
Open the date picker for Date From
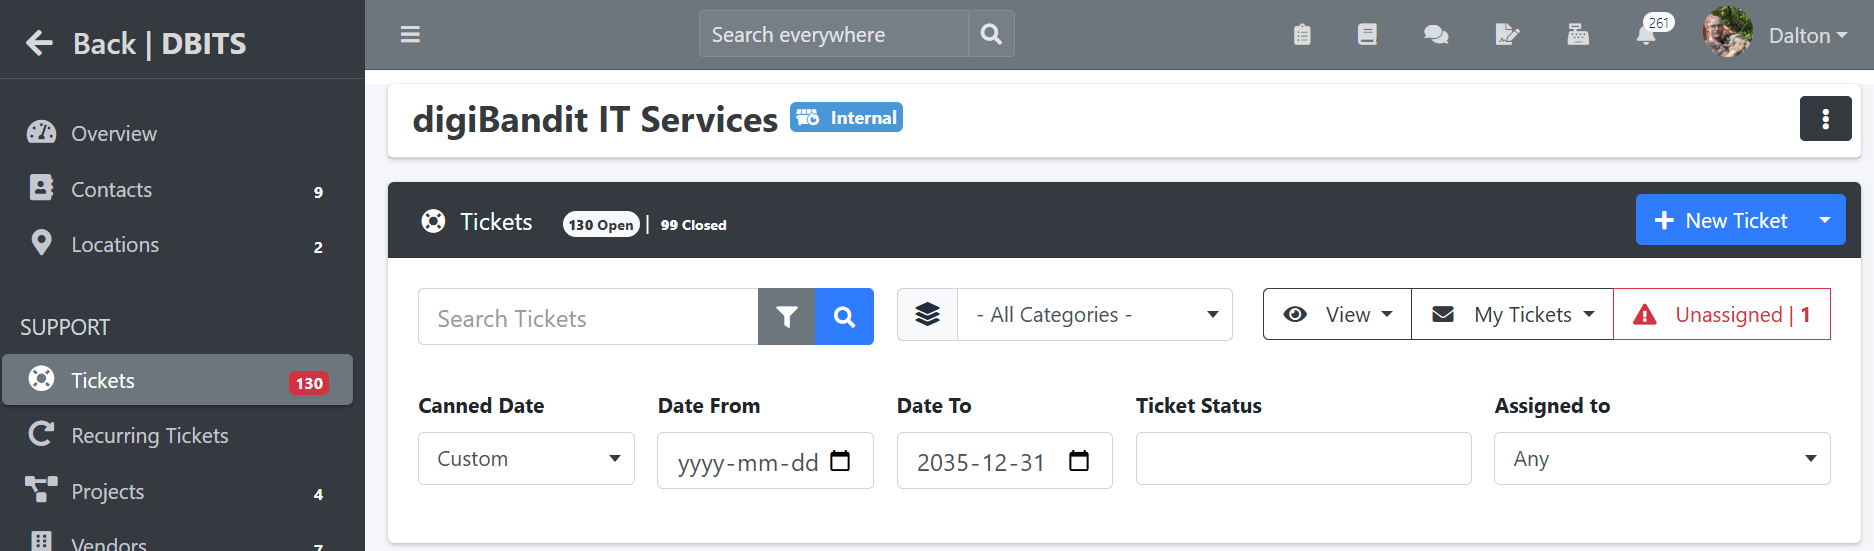840,461
